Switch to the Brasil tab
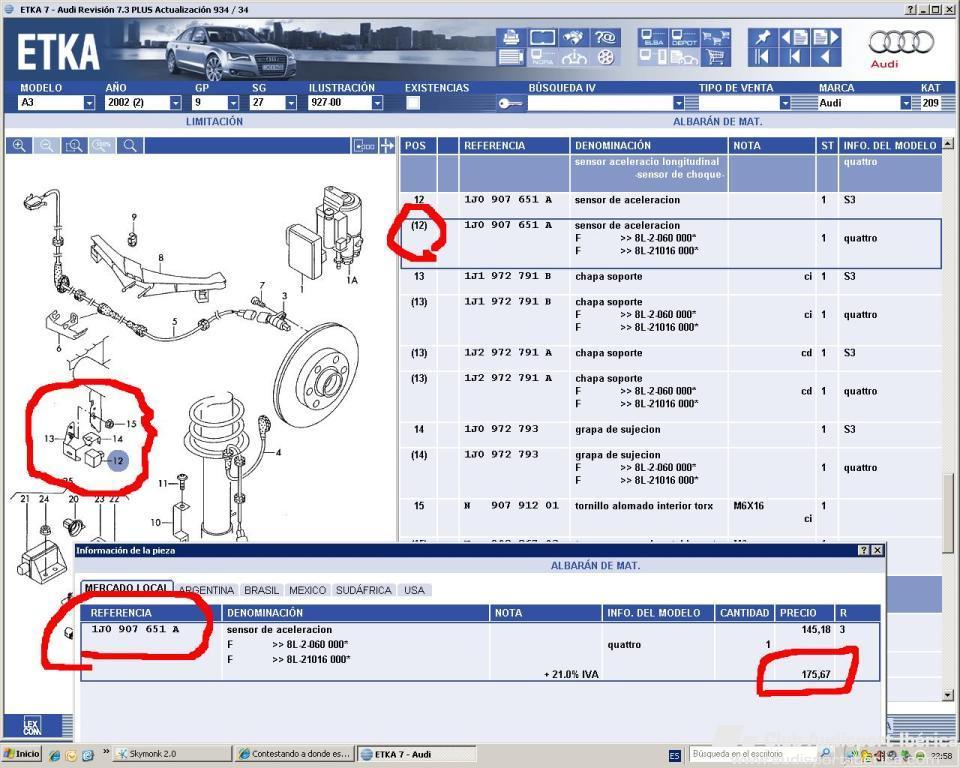 point(261,590)
